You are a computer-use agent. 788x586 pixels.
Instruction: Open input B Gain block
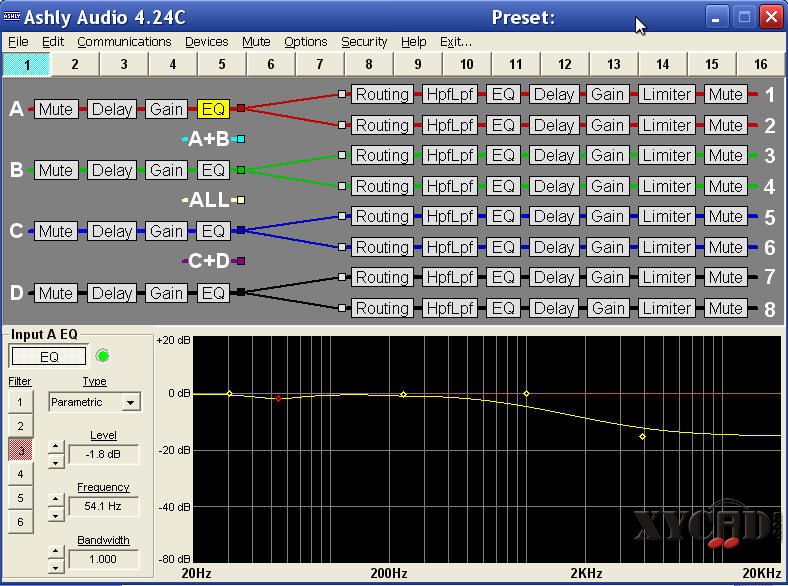pyautogui.click(x=166, y=170)
